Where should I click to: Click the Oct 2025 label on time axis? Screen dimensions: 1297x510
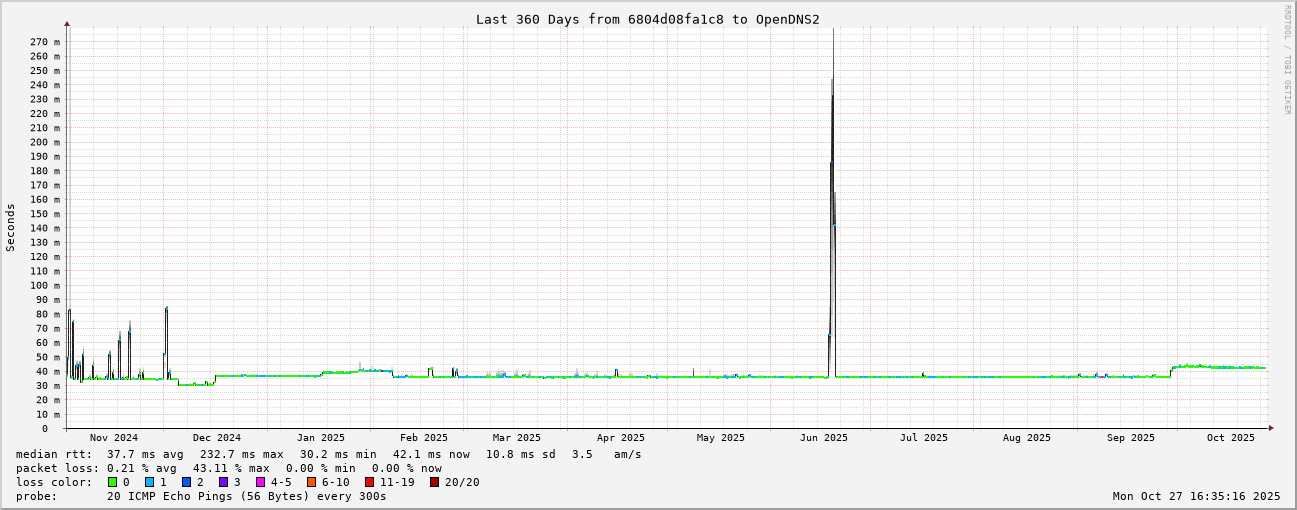[x=1230, y=438]
